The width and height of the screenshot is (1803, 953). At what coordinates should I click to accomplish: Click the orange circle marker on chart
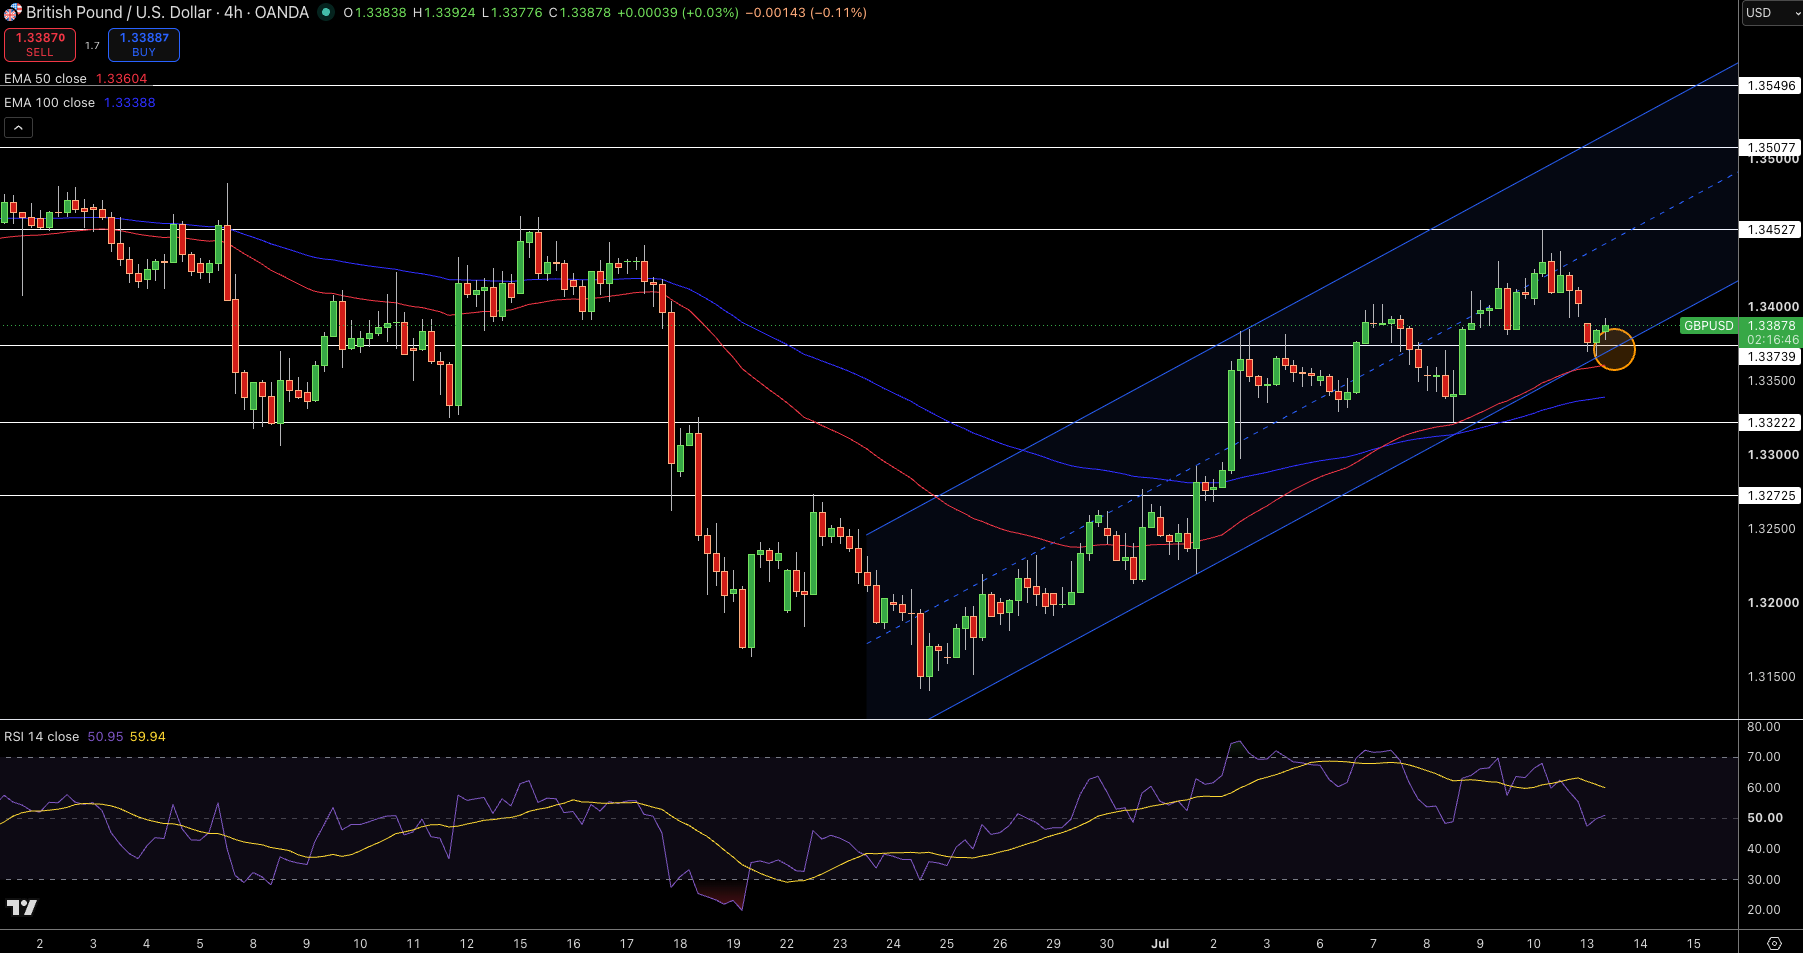point(1614,349)
